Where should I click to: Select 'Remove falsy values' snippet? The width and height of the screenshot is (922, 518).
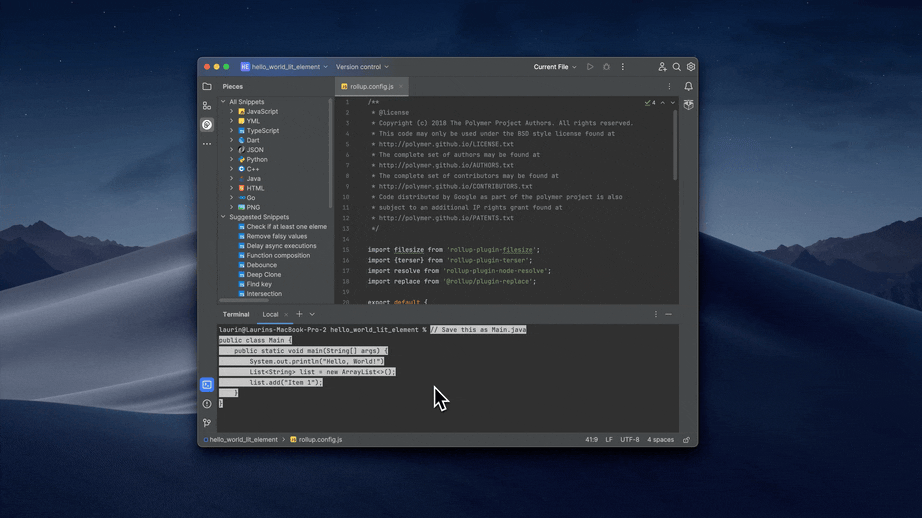tap(272, 236)
